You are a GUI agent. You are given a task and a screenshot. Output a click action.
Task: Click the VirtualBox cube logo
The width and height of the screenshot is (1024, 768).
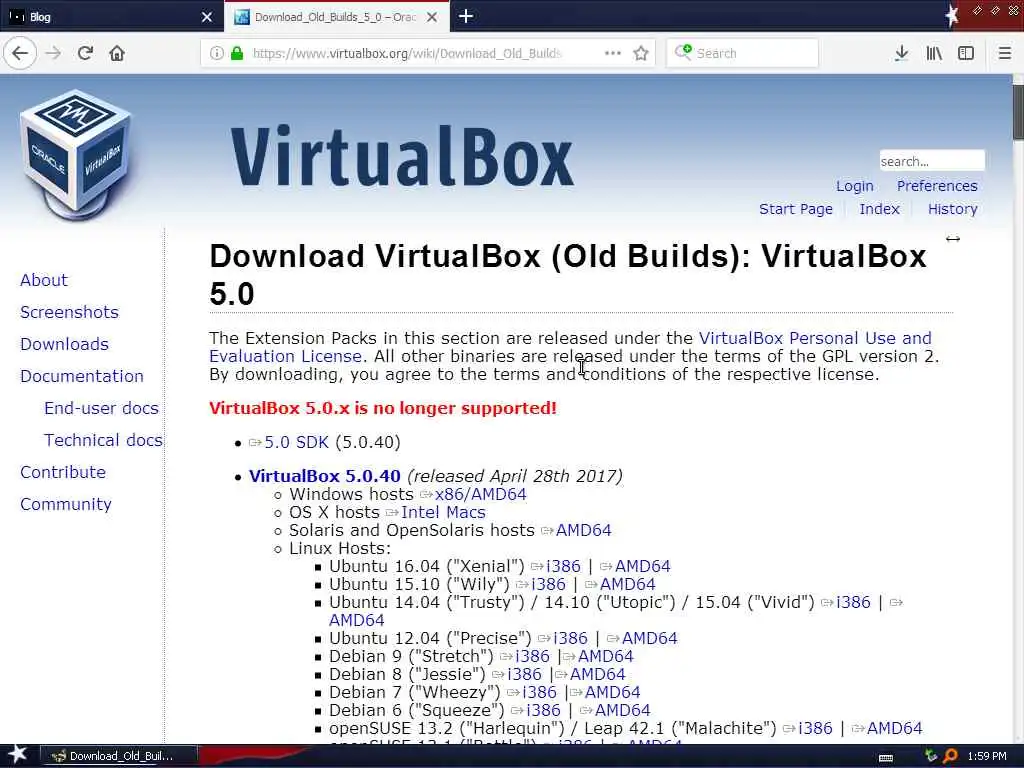click(76, 155)
